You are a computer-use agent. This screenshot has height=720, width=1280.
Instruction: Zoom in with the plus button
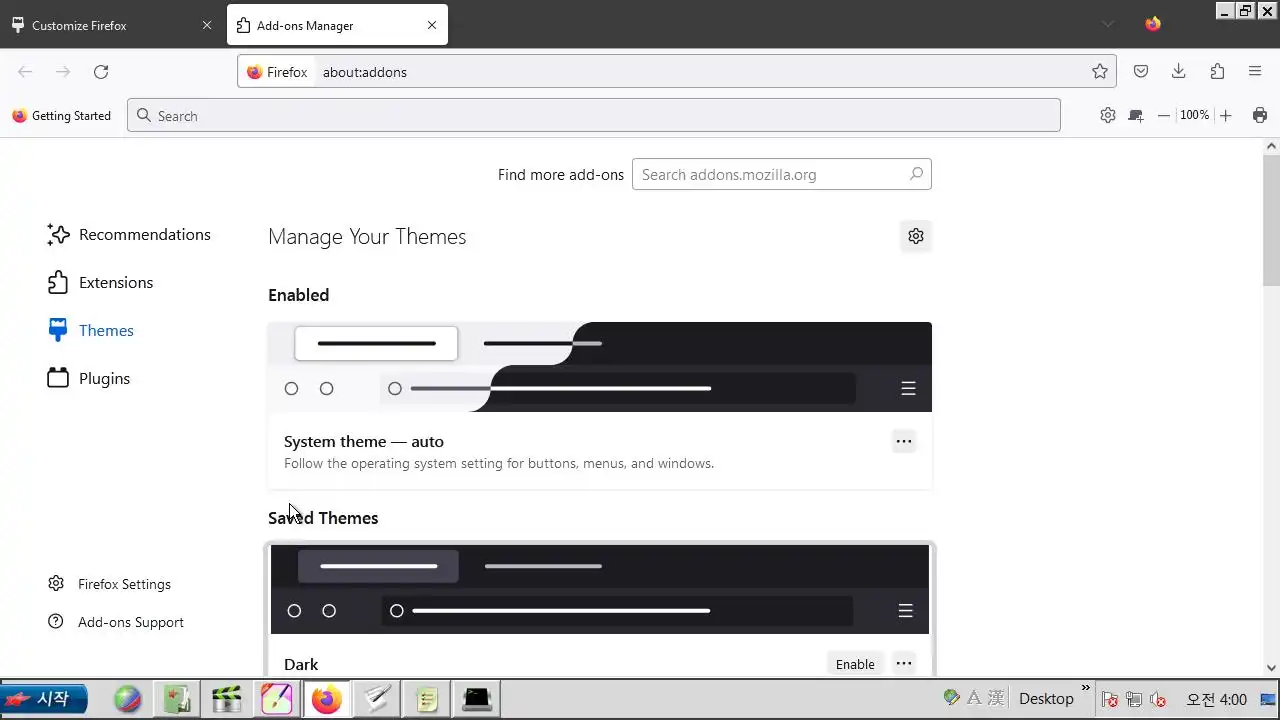(1226, 115)
